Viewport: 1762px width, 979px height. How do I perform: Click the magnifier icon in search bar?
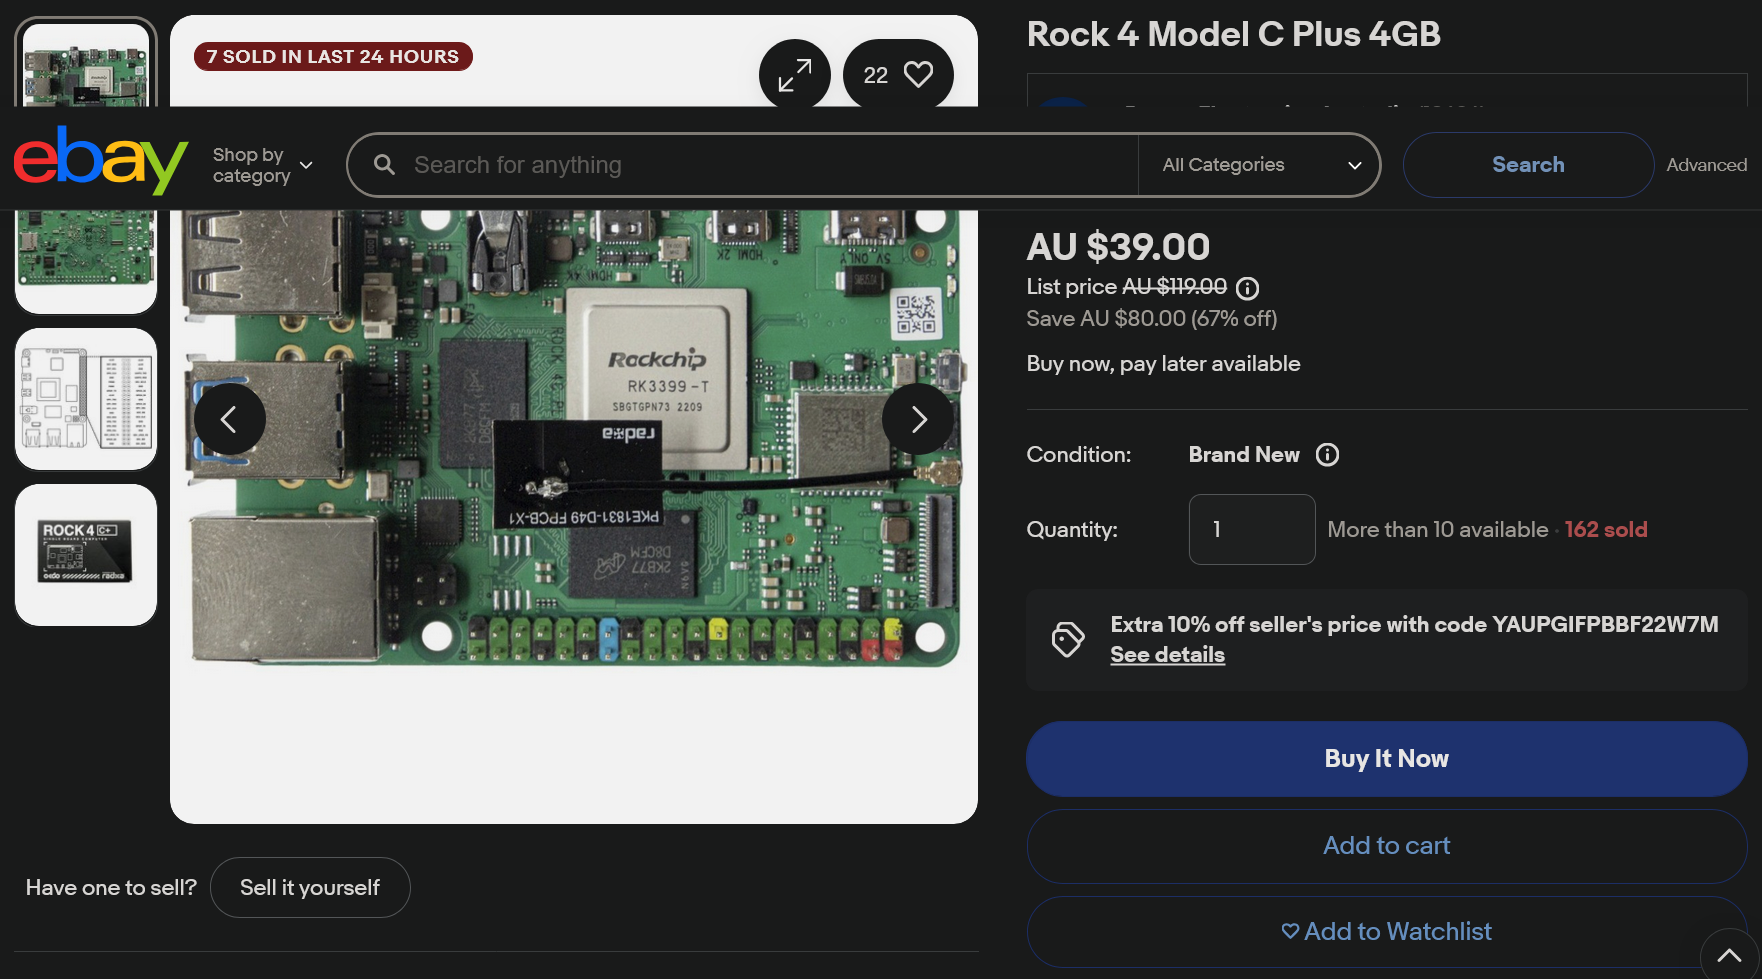(x=384, y=164)
